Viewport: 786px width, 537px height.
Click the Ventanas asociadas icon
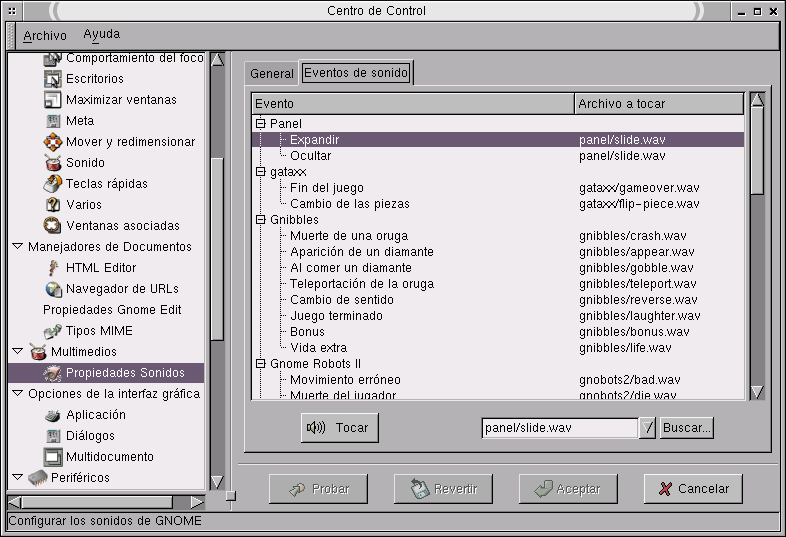click(x=53, y=226)
